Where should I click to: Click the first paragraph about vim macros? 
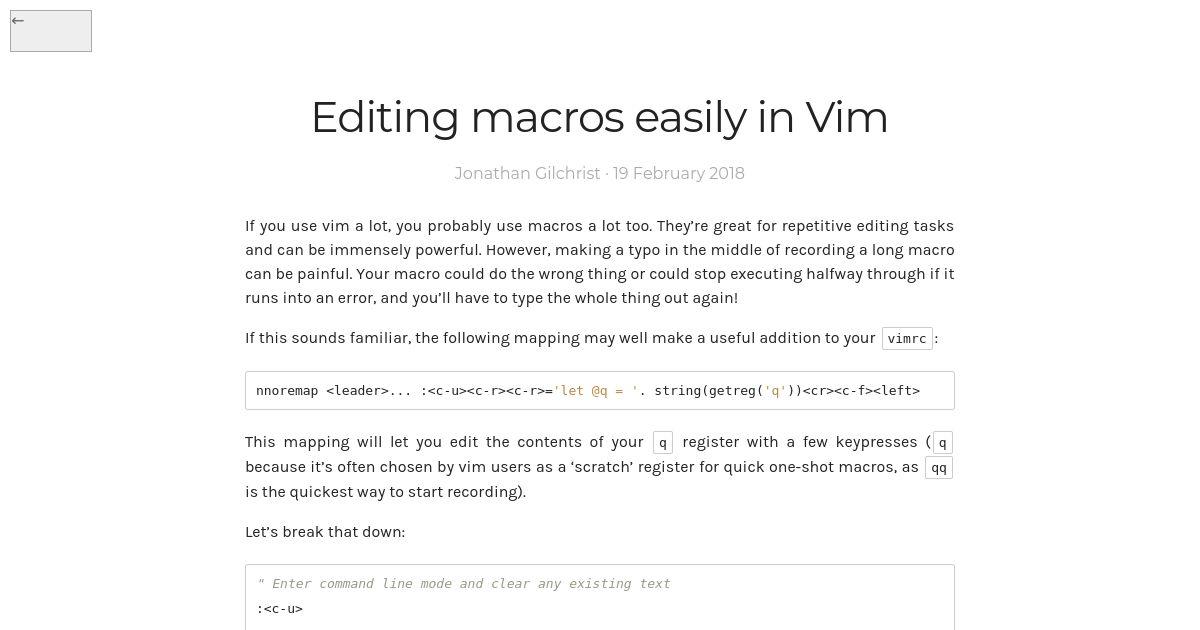click(600, 262)
